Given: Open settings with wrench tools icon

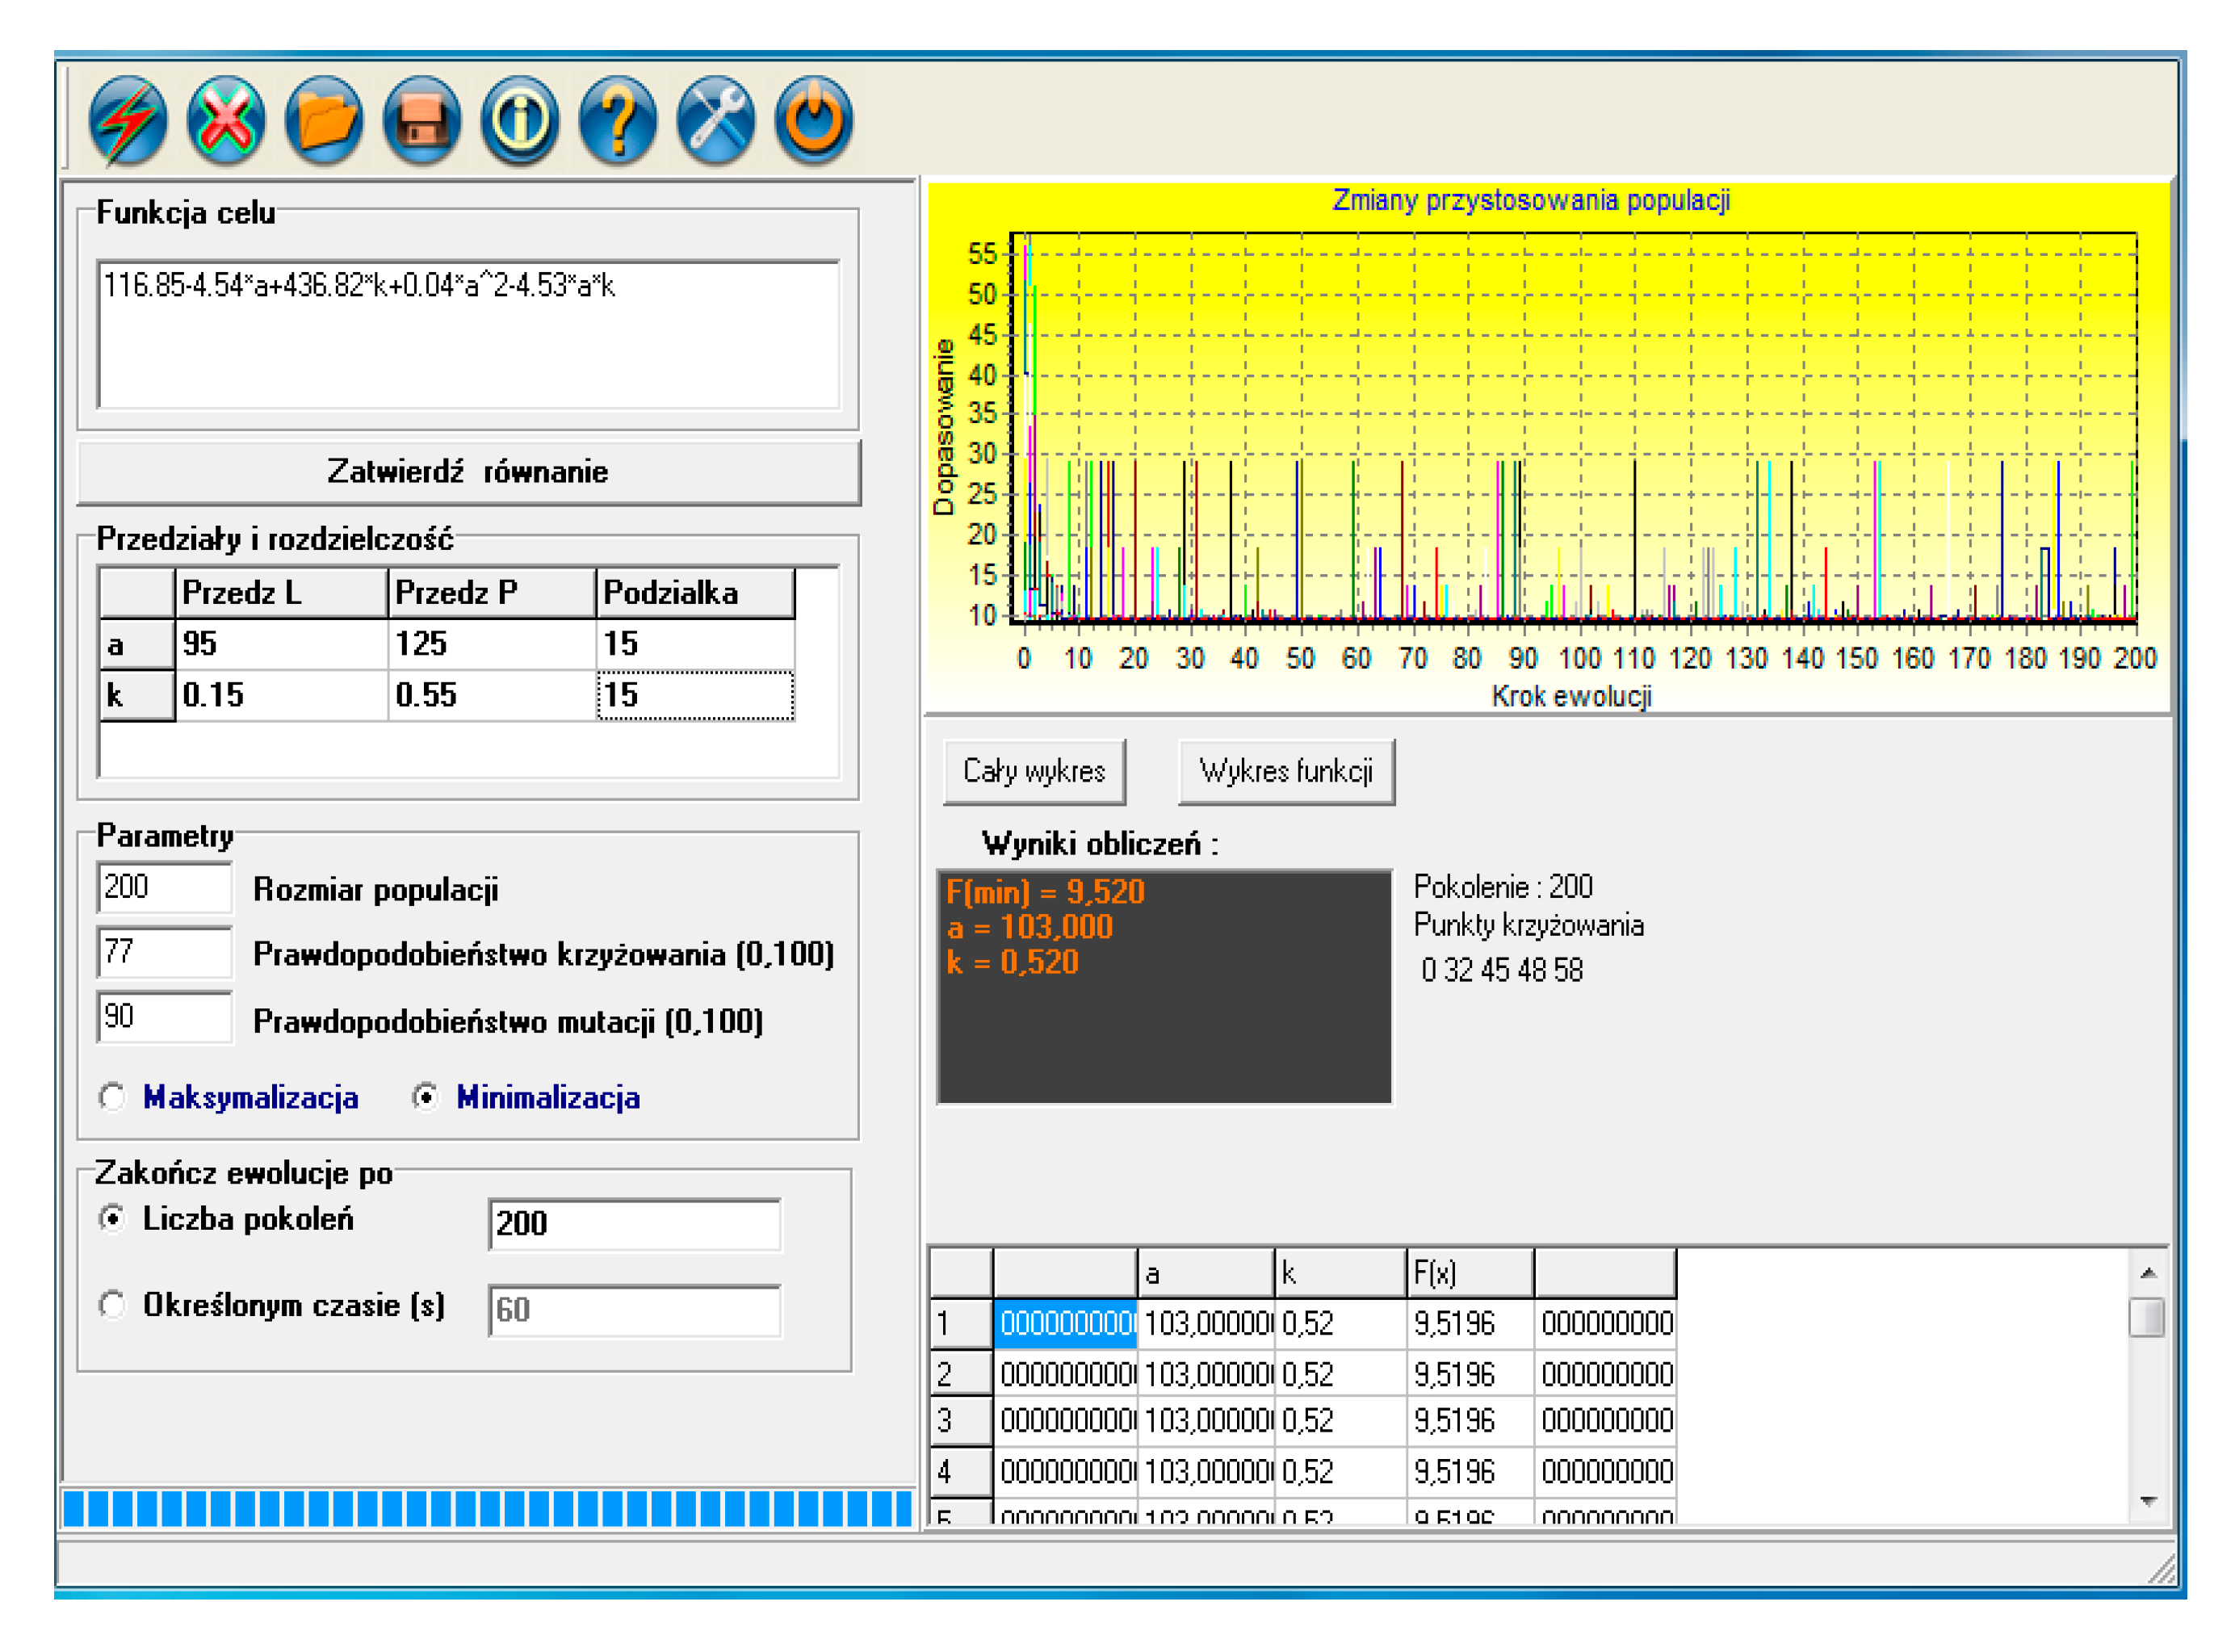Looking at the screenshot, I should pos(716,121).
